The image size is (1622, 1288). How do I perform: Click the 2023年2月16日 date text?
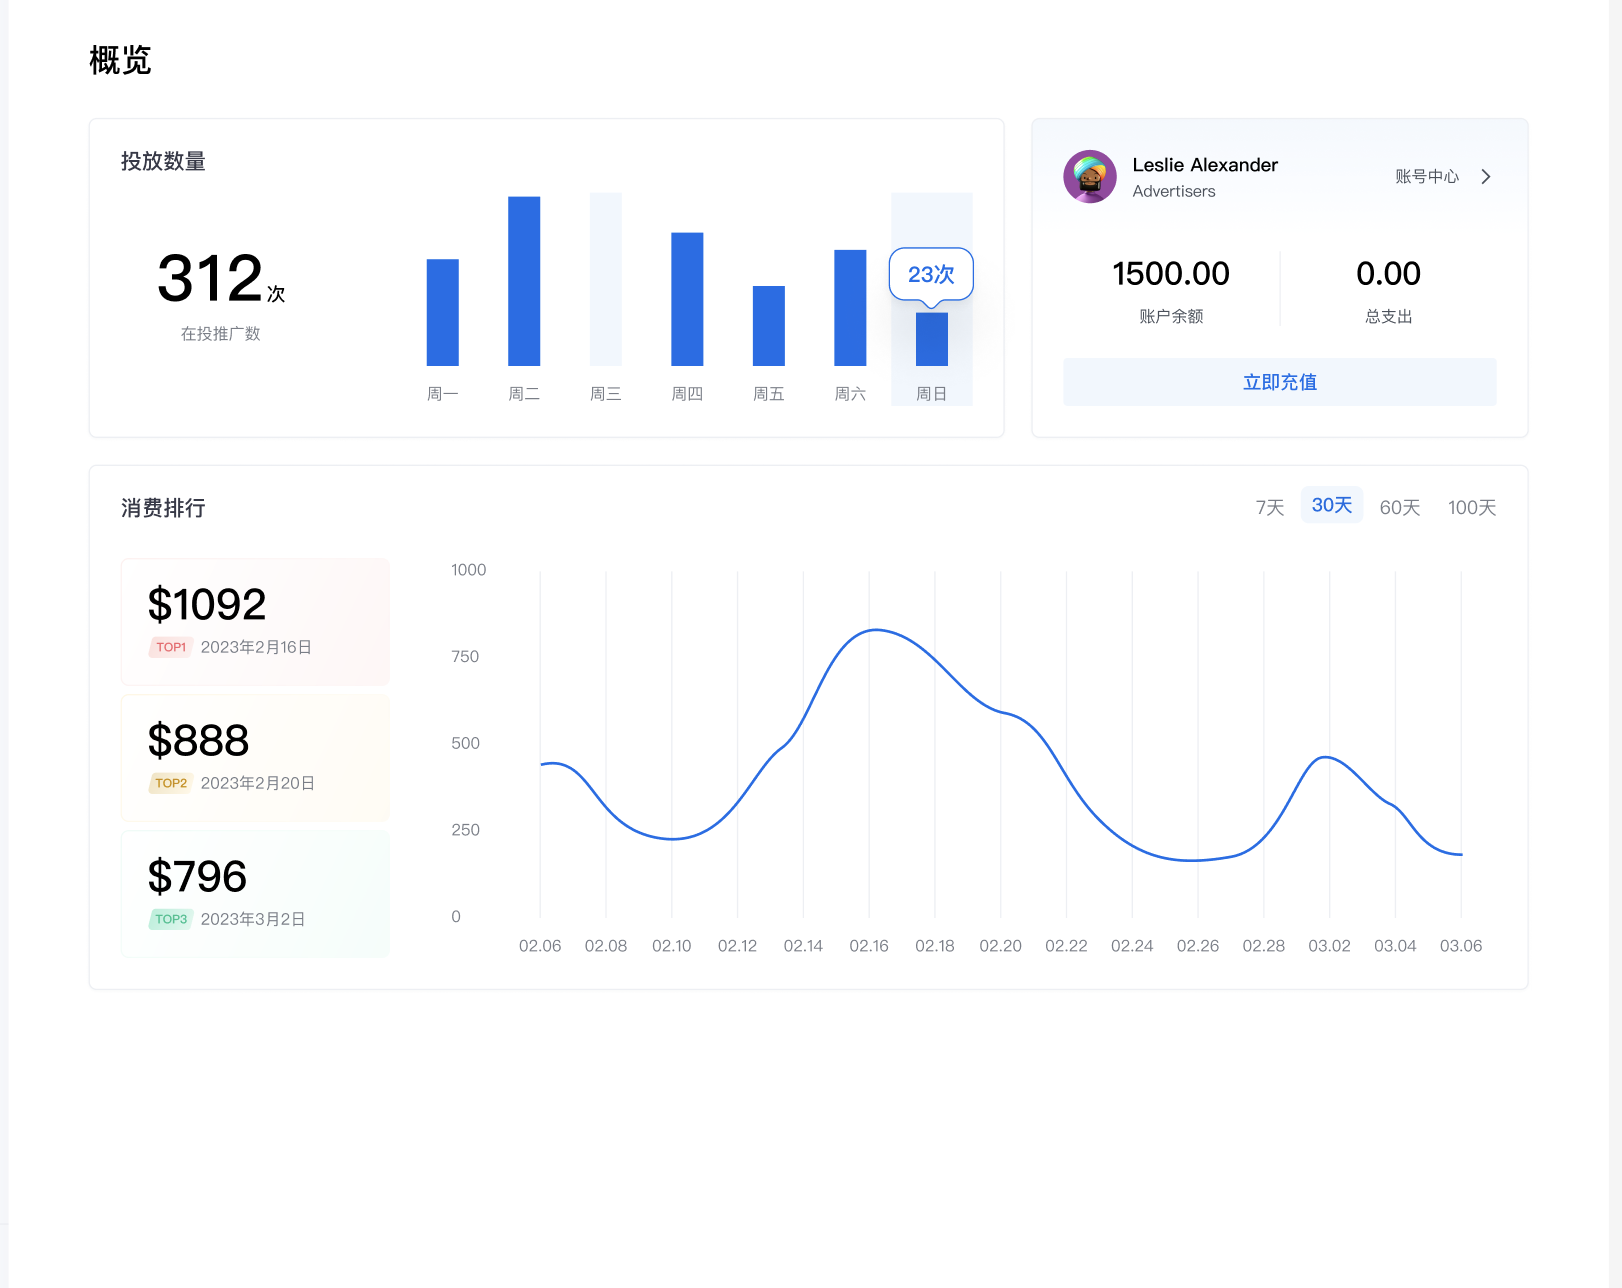click(x=256, y=647)
